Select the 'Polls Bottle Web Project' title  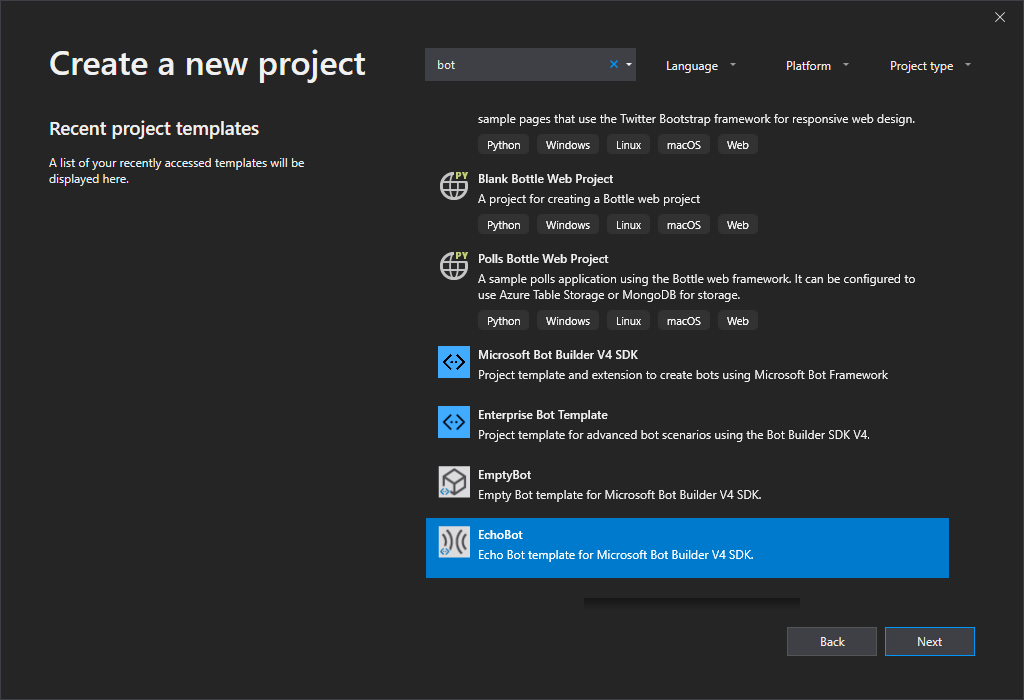[x=543, y=259]
